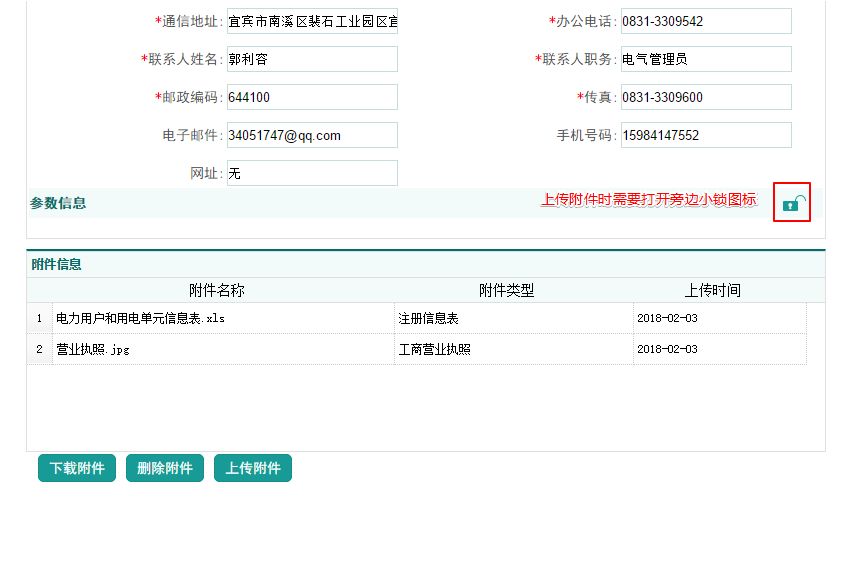Focus the 联系人姓名 text field
The width and height of the screenshot is (847, 564).
(x=312, y=59)
